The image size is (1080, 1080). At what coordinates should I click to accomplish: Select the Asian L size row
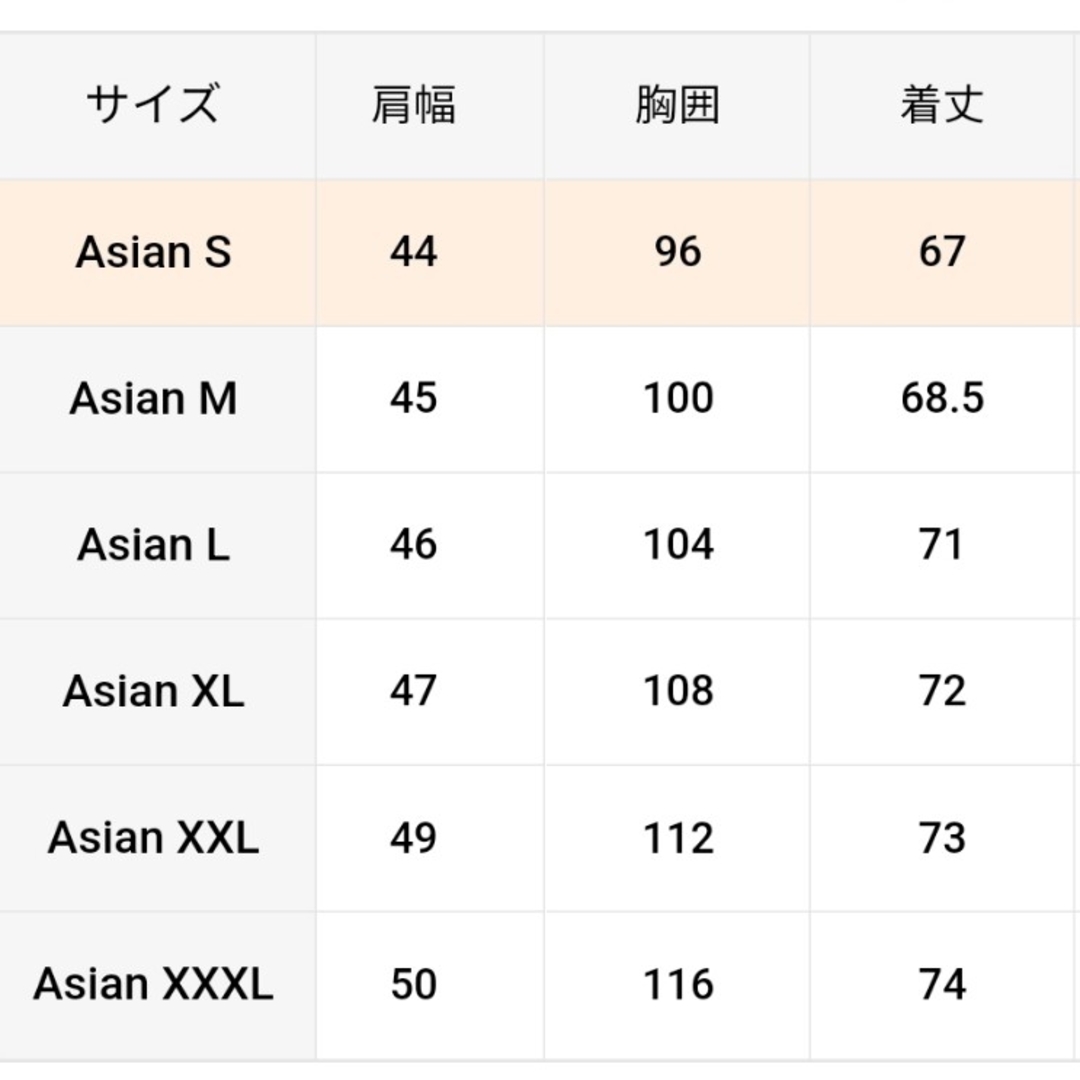tap(539, 546)
